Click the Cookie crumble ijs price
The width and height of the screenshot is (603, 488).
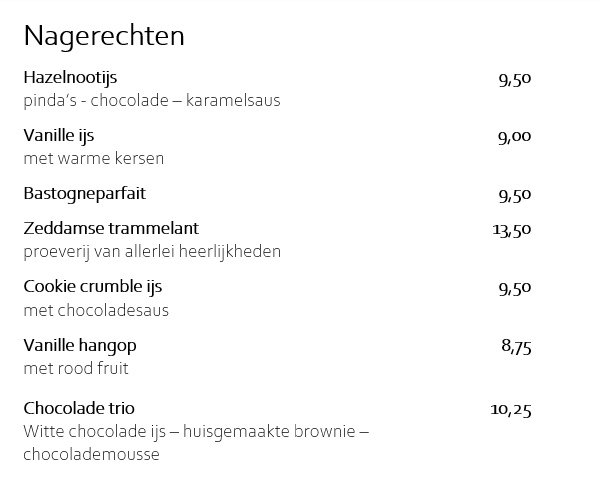tap(514, 288)
